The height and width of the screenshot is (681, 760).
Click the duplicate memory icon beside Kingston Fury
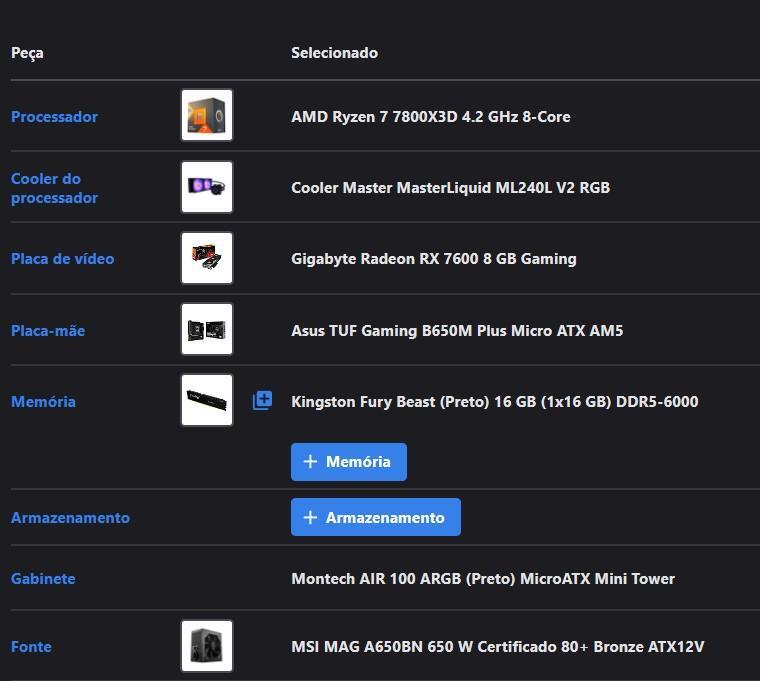262,400
